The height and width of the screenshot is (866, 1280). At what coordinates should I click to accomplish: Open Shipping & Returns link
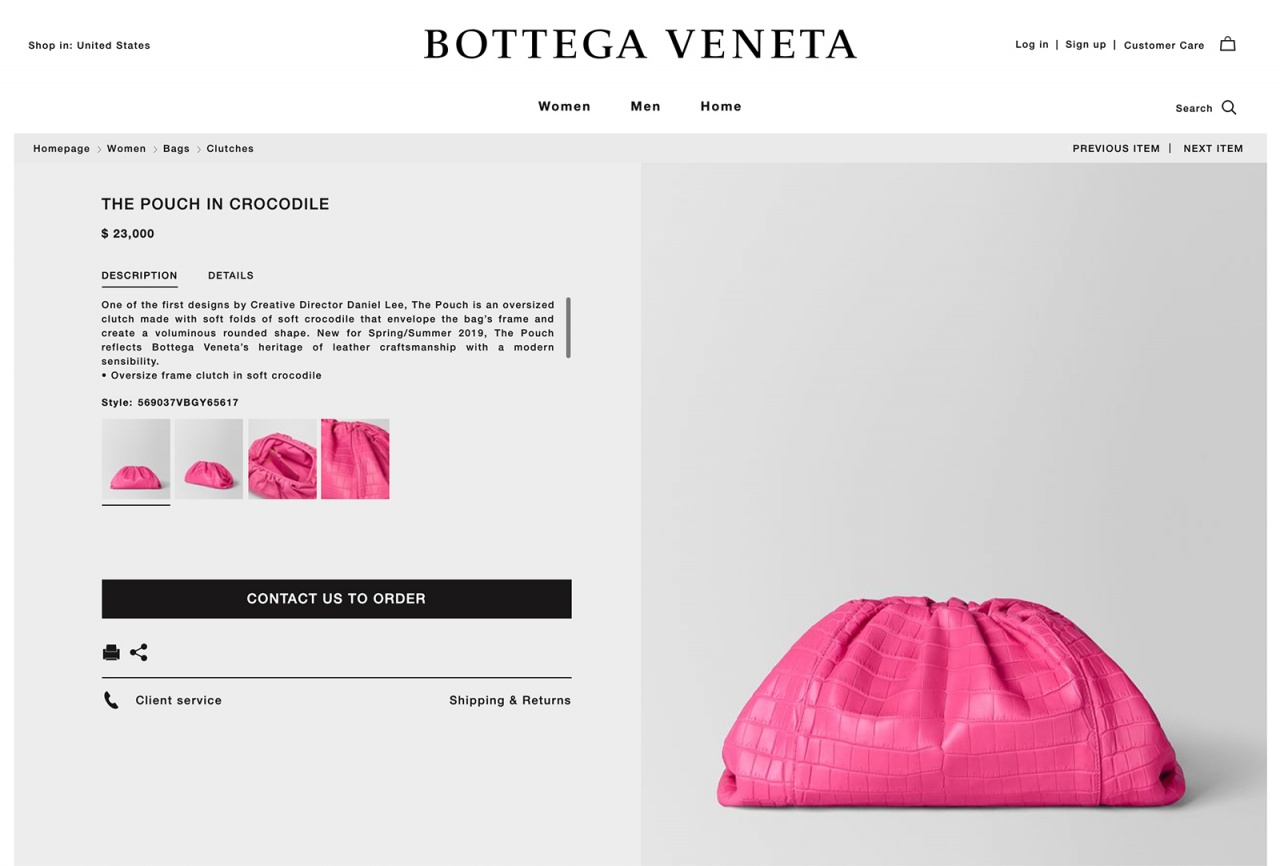pyautogui.click(x=510, y=700)
